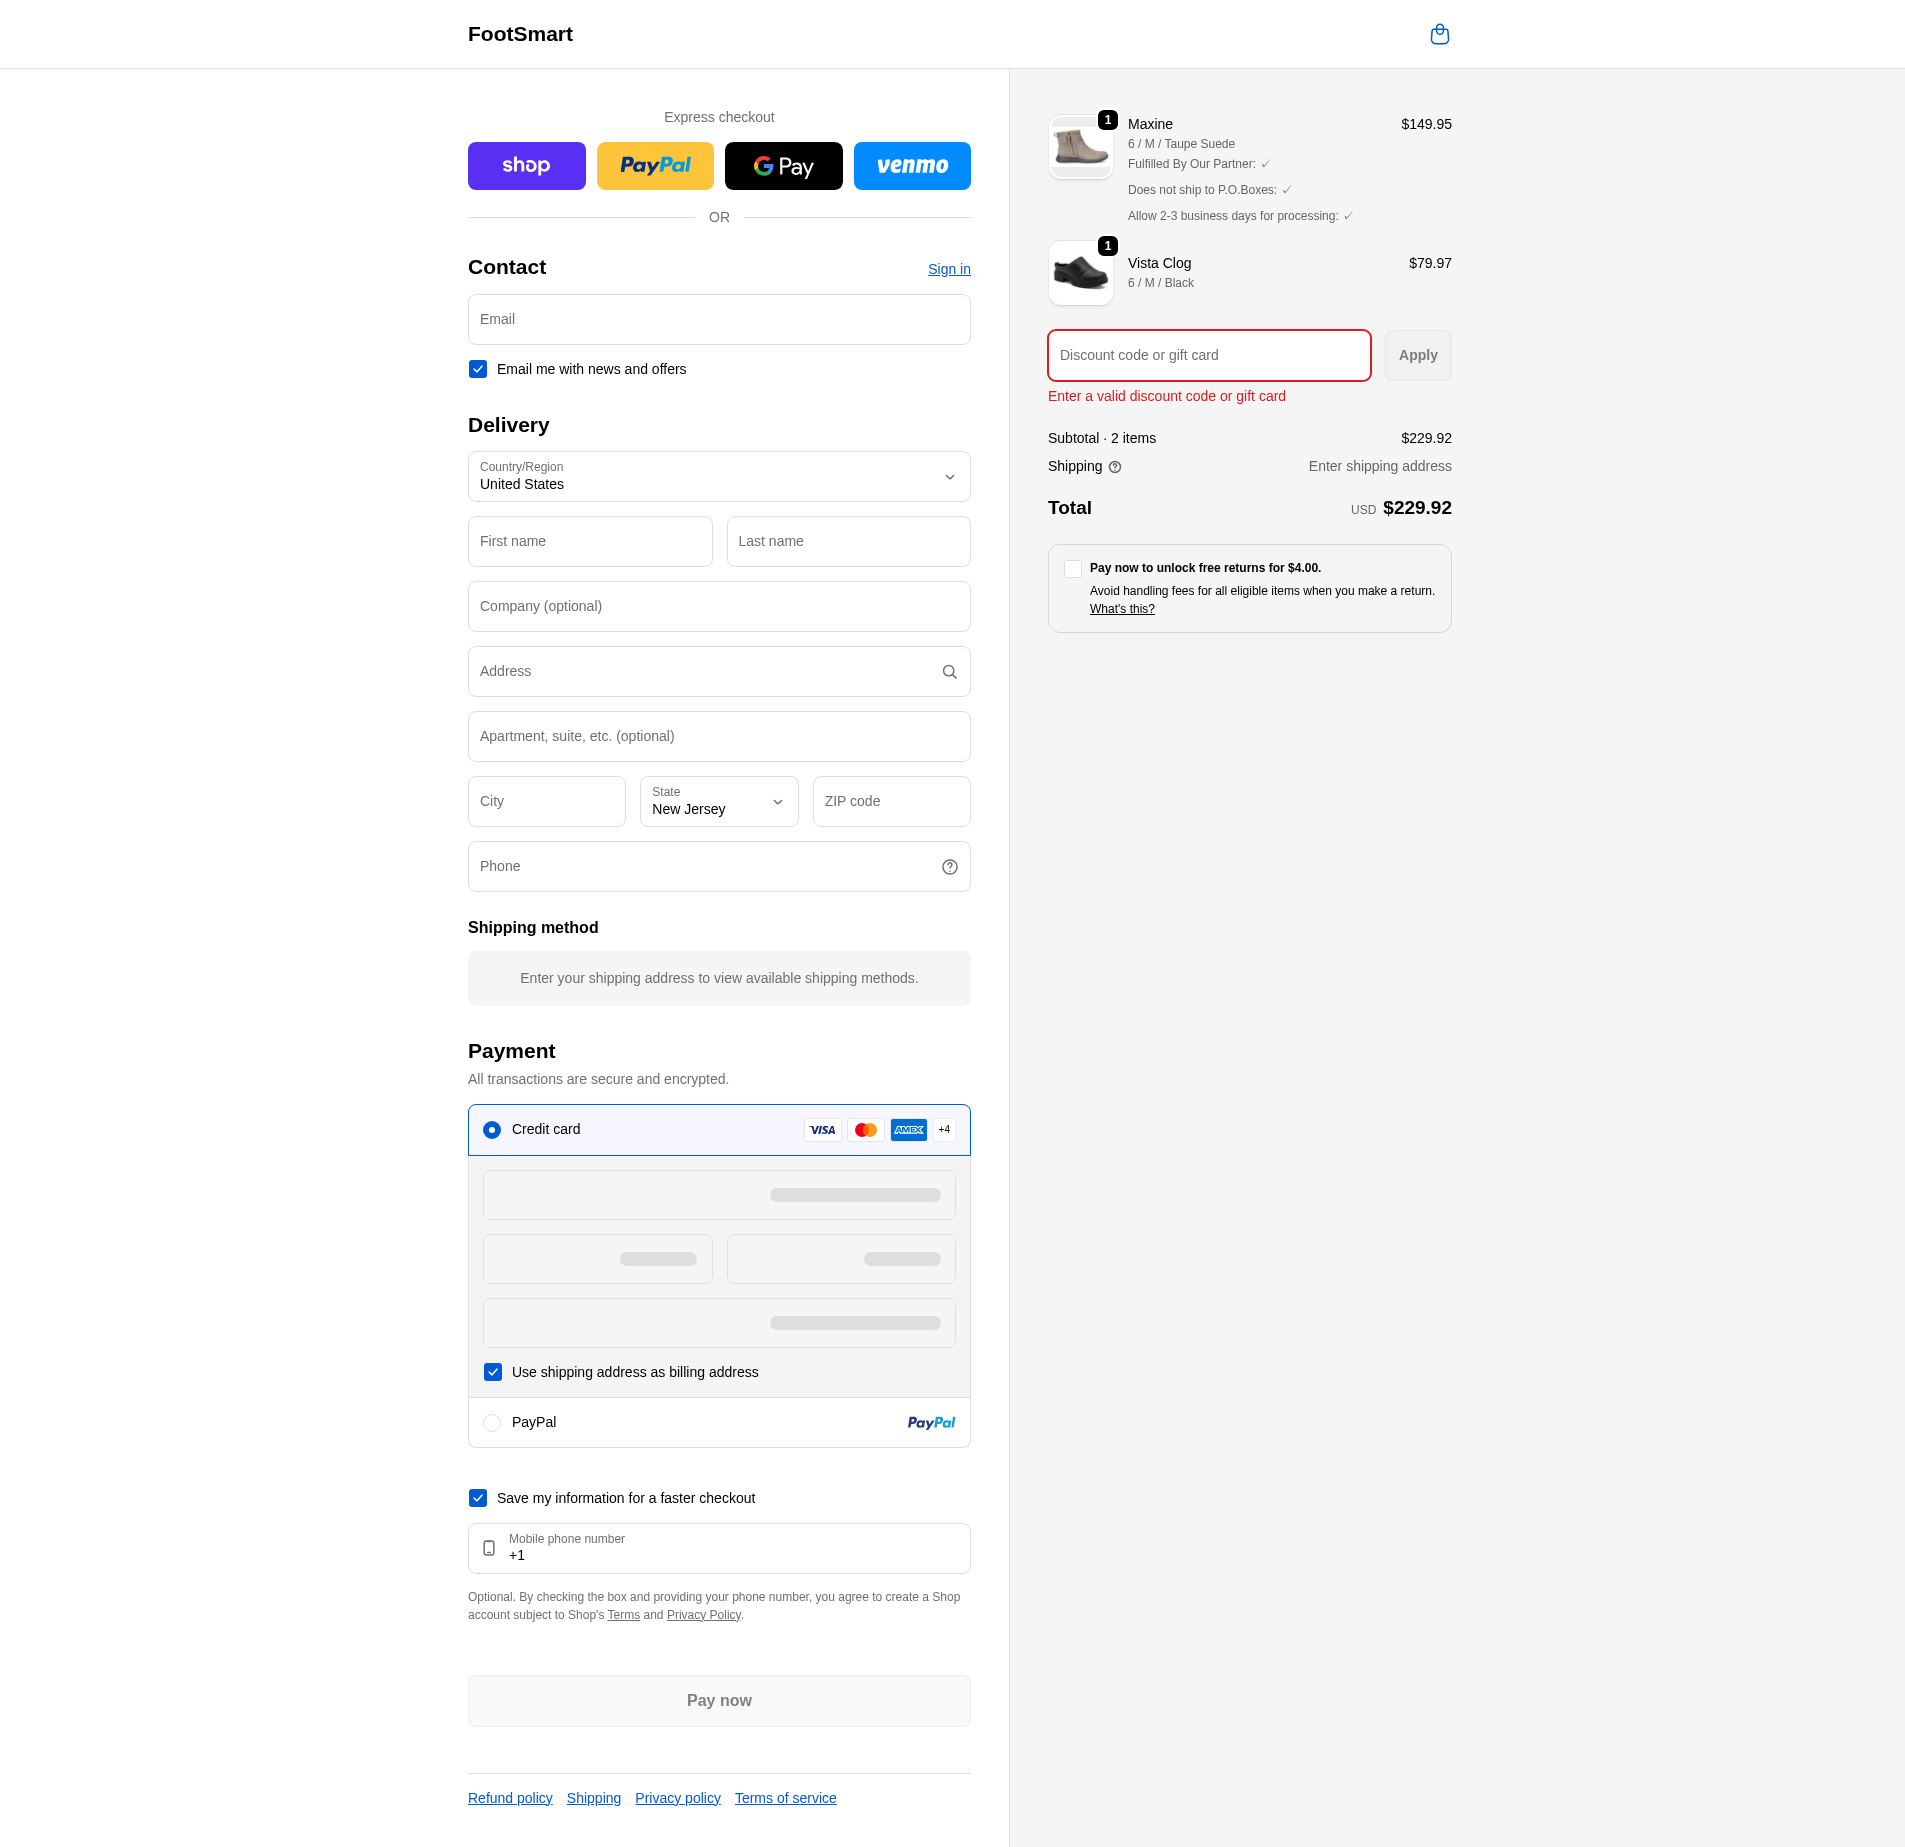Focus the Discount code or gift card field
The width and height of the screenshot is (1905, 1847).
(1208, 355)
